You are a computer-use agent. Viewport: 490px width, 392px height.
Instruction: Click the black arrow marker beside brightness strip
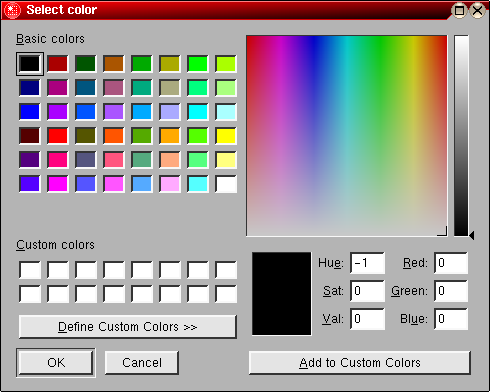pyautogui.click(x=472, y=235)
